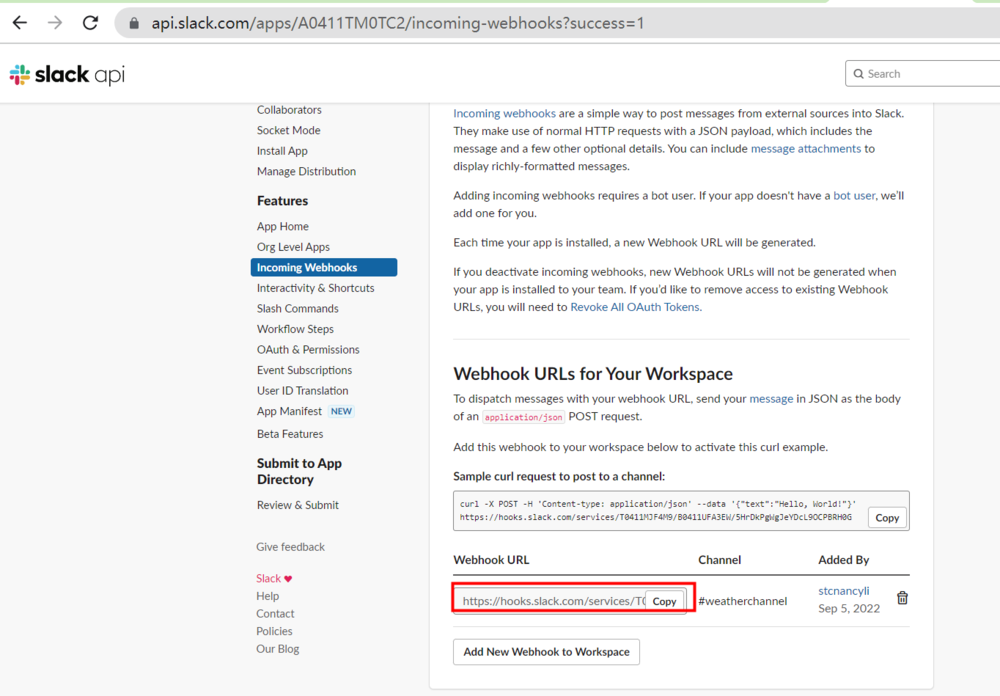
Task: Open App Manifest sidebar item
Action: [x=289, y=411]
